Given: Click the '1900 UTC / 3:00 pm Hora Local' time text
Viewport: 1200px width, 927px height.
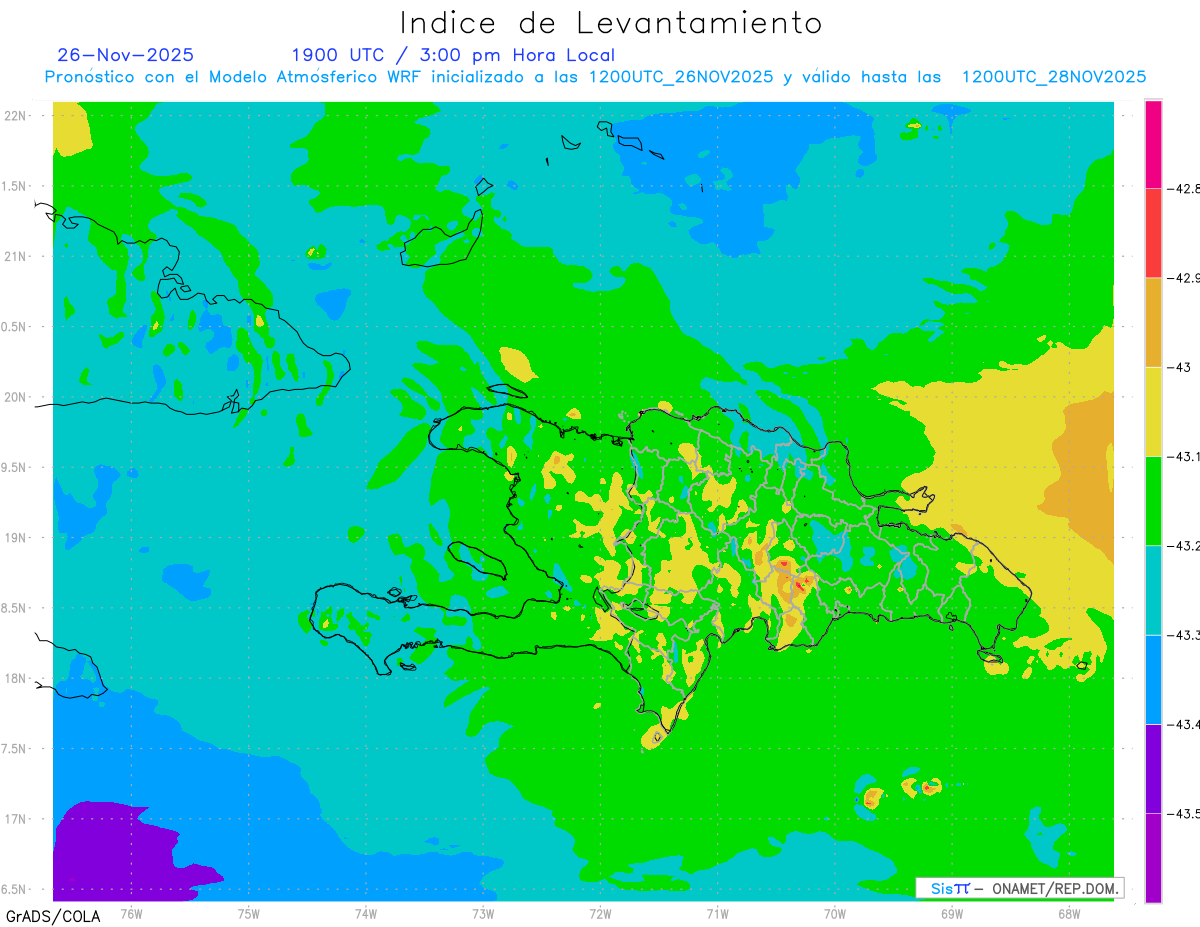Looking at the screenshot, I should [x=453, y=55].
